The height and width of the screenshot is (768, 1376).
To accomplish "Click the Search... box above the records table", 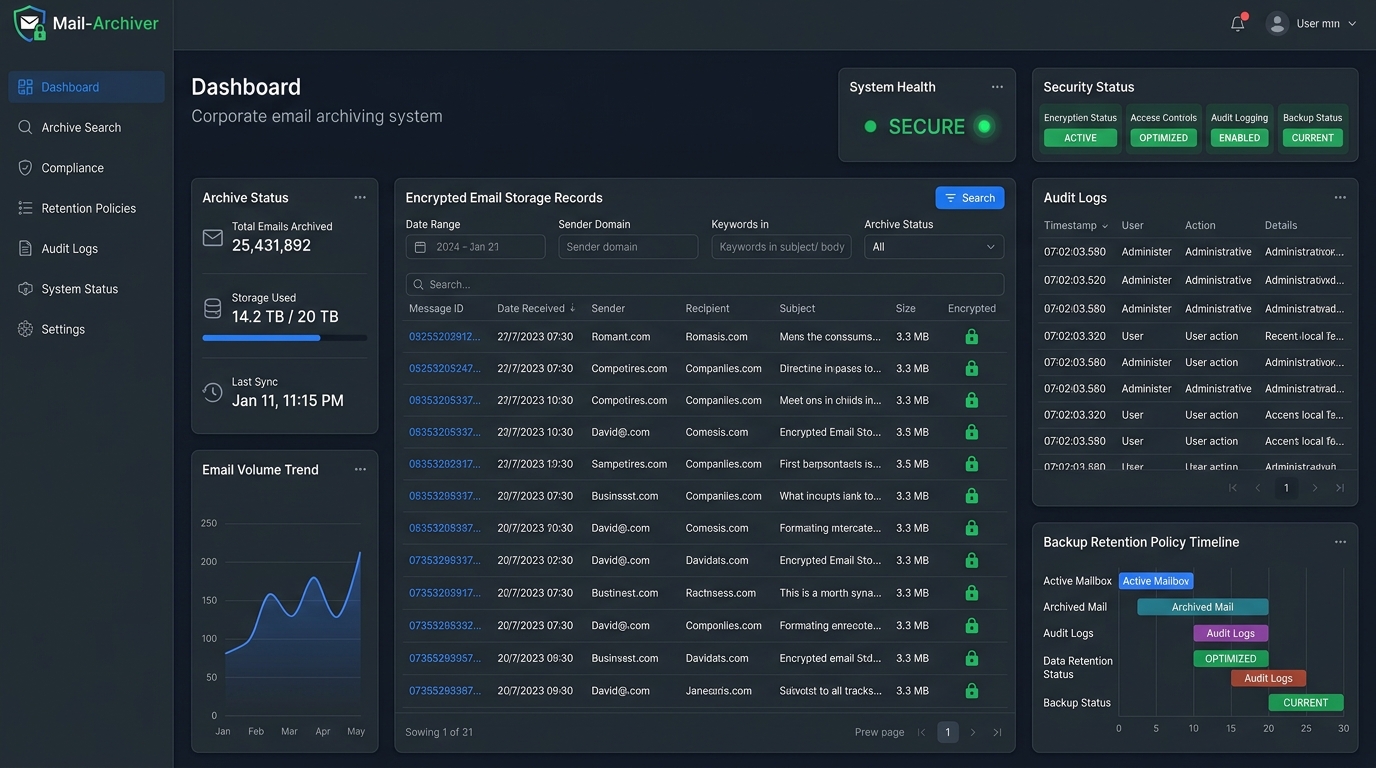I will 705,284.
